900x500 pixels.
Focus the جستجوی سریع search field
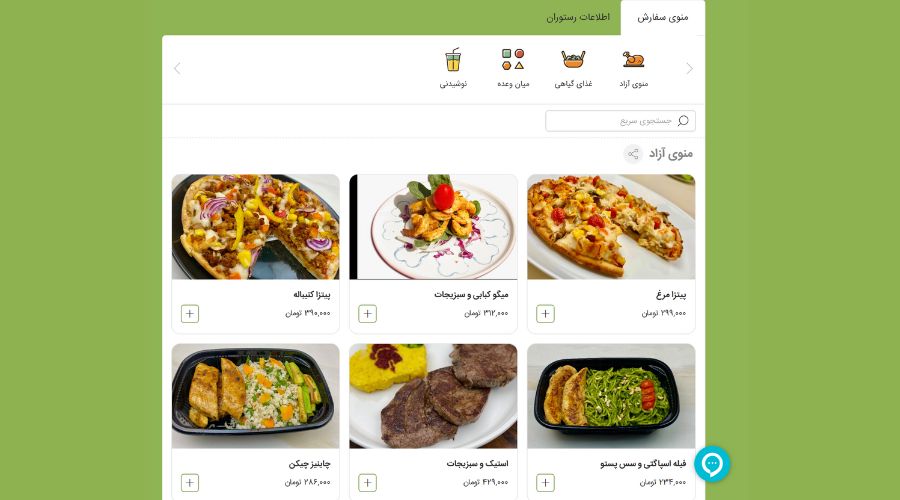tap(620, 121)
